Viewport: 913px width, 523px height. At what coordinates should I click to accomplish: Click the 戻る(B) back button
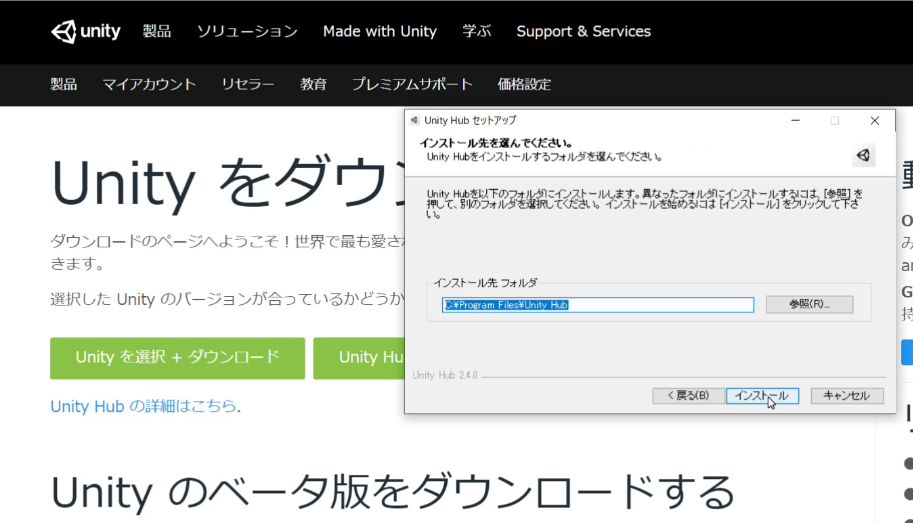point(688,395)
